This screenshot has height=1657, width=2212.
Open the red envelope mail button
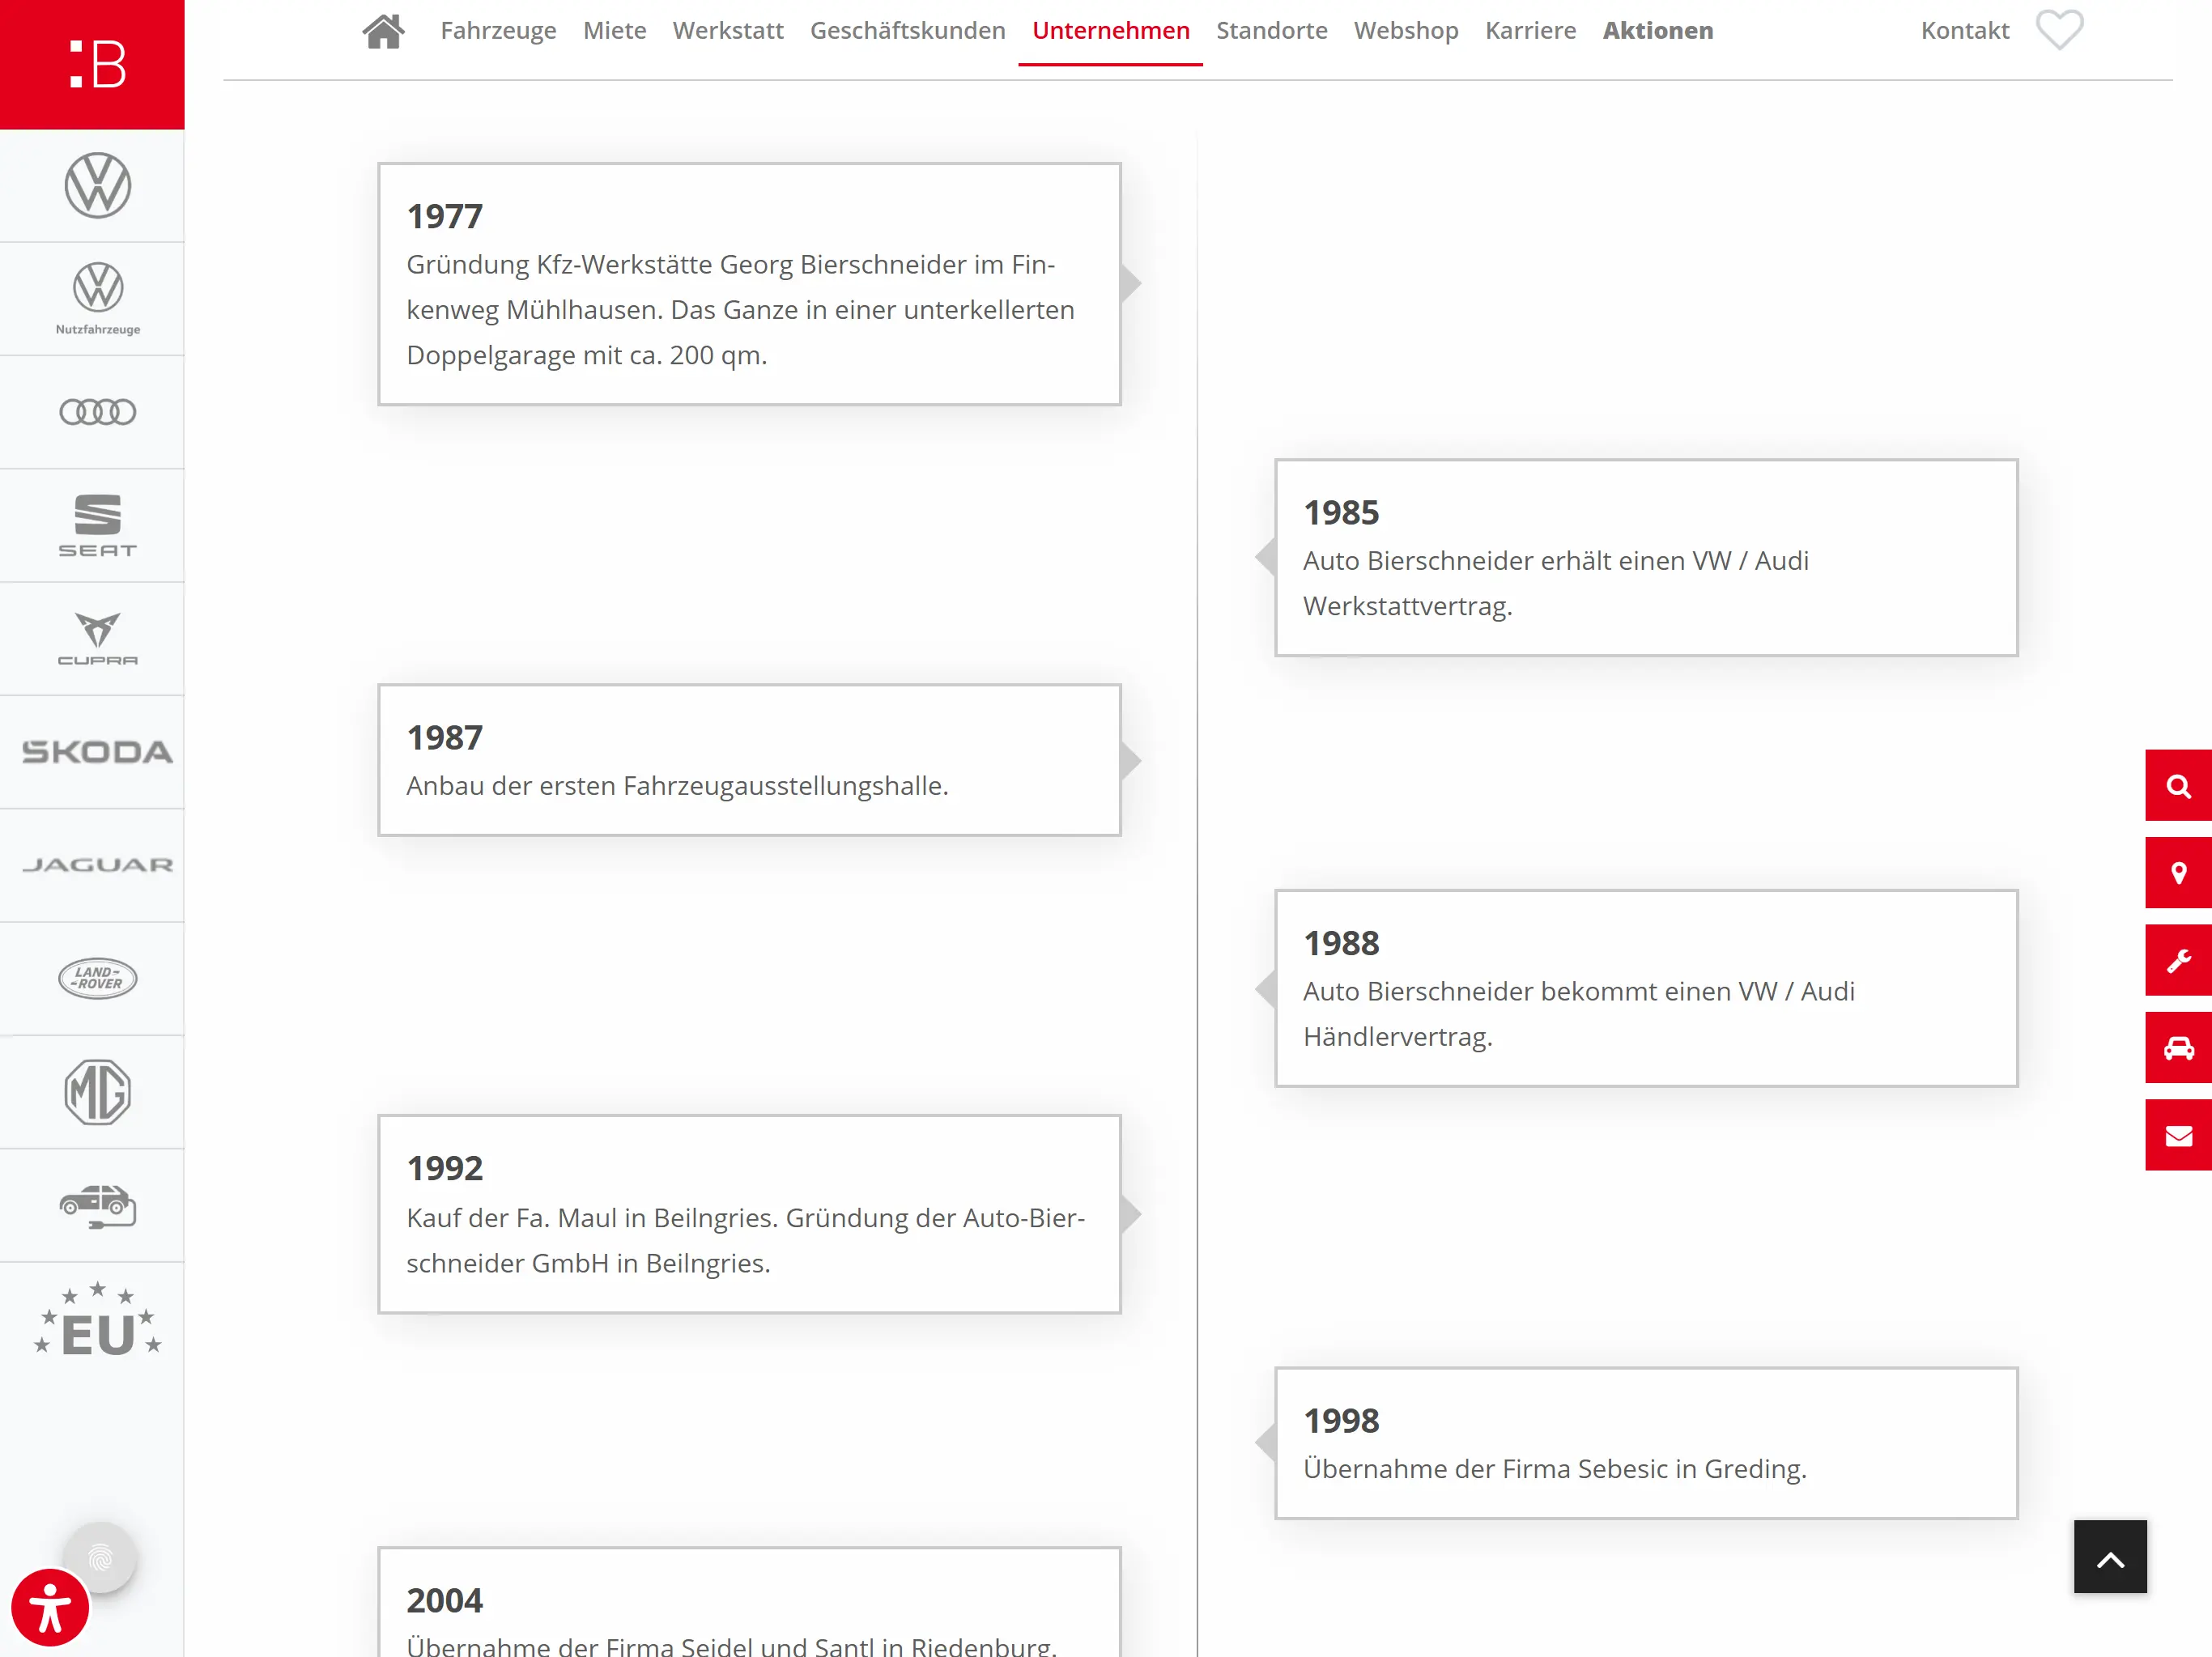2178,1135
